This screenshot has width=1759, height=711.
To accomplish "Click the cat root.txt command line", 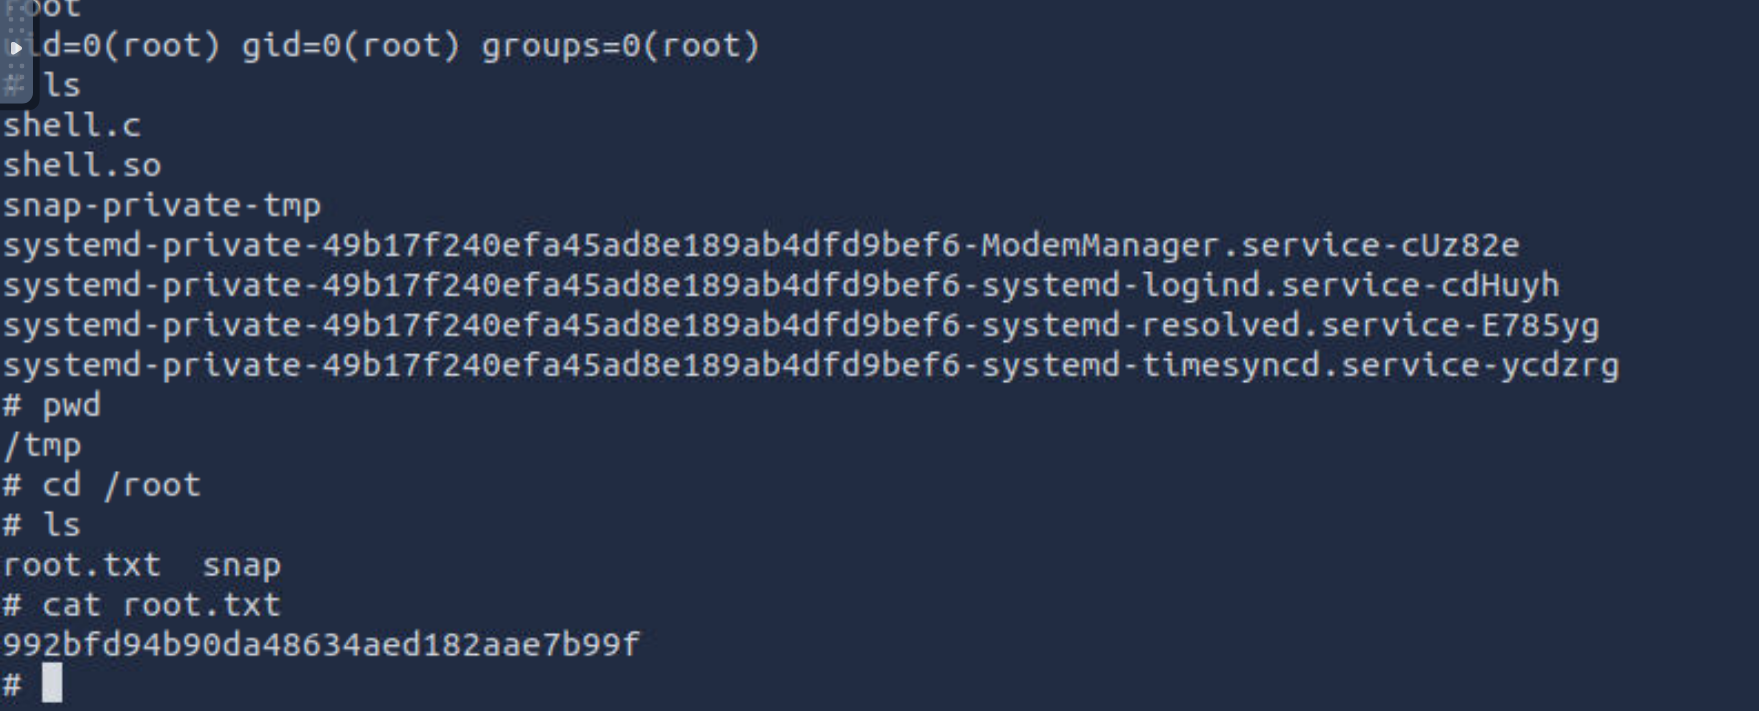I will (x=142, y=605).
